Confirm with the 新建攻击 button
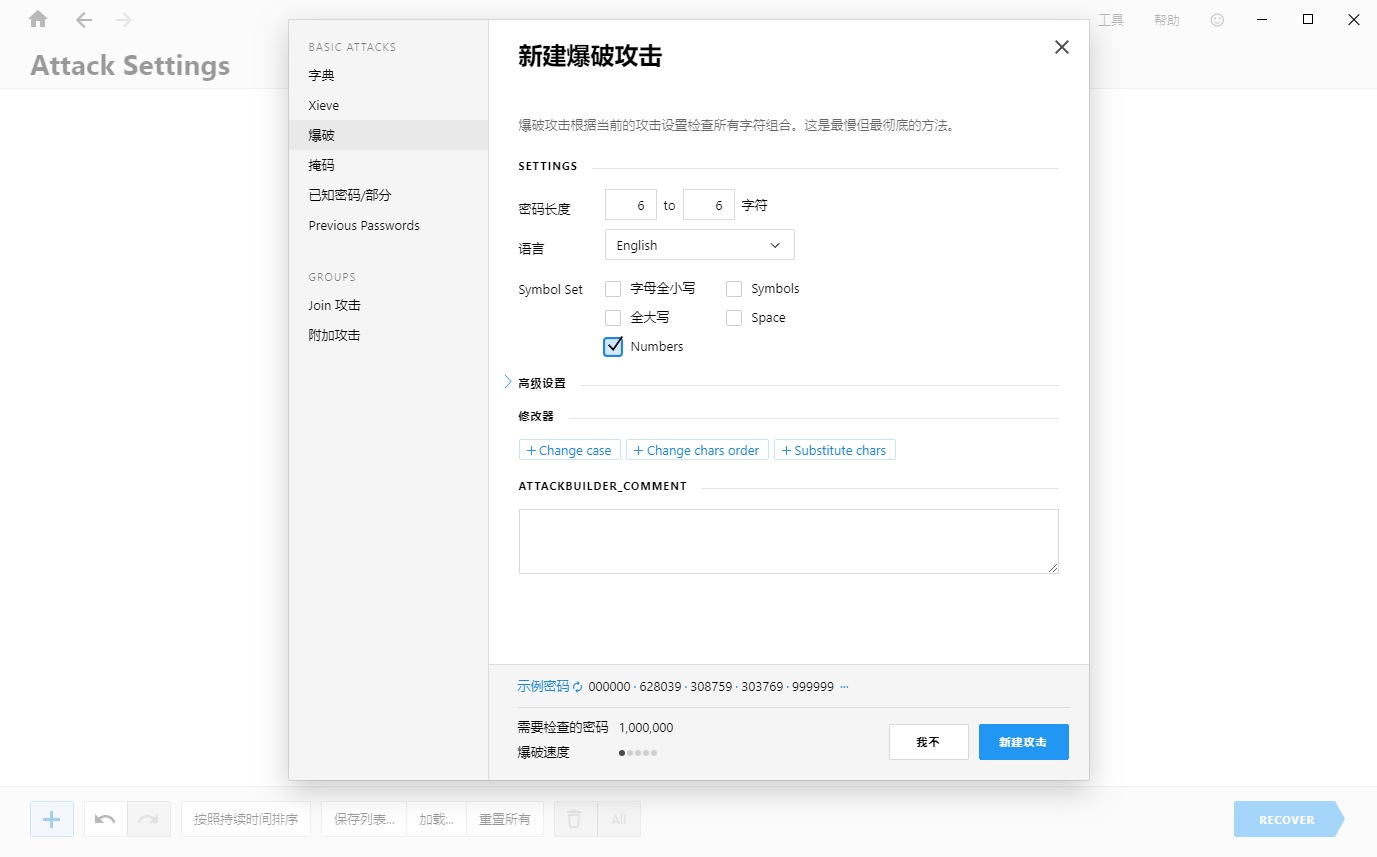This screenshot has width=1377, height=857. tap(1024, 742)
